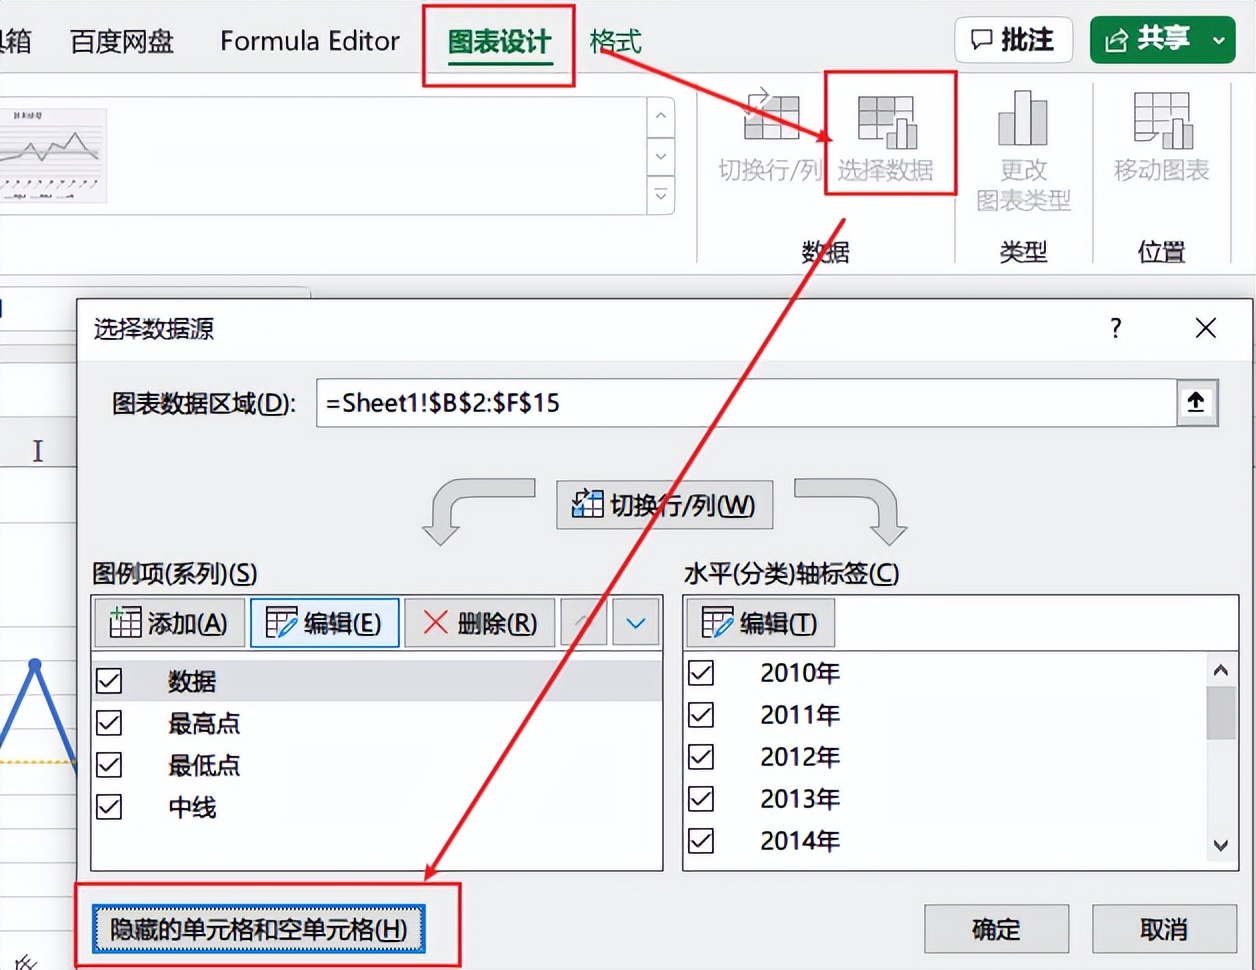Click the 切换行/列(W) button in dialog

pos(664,505)
